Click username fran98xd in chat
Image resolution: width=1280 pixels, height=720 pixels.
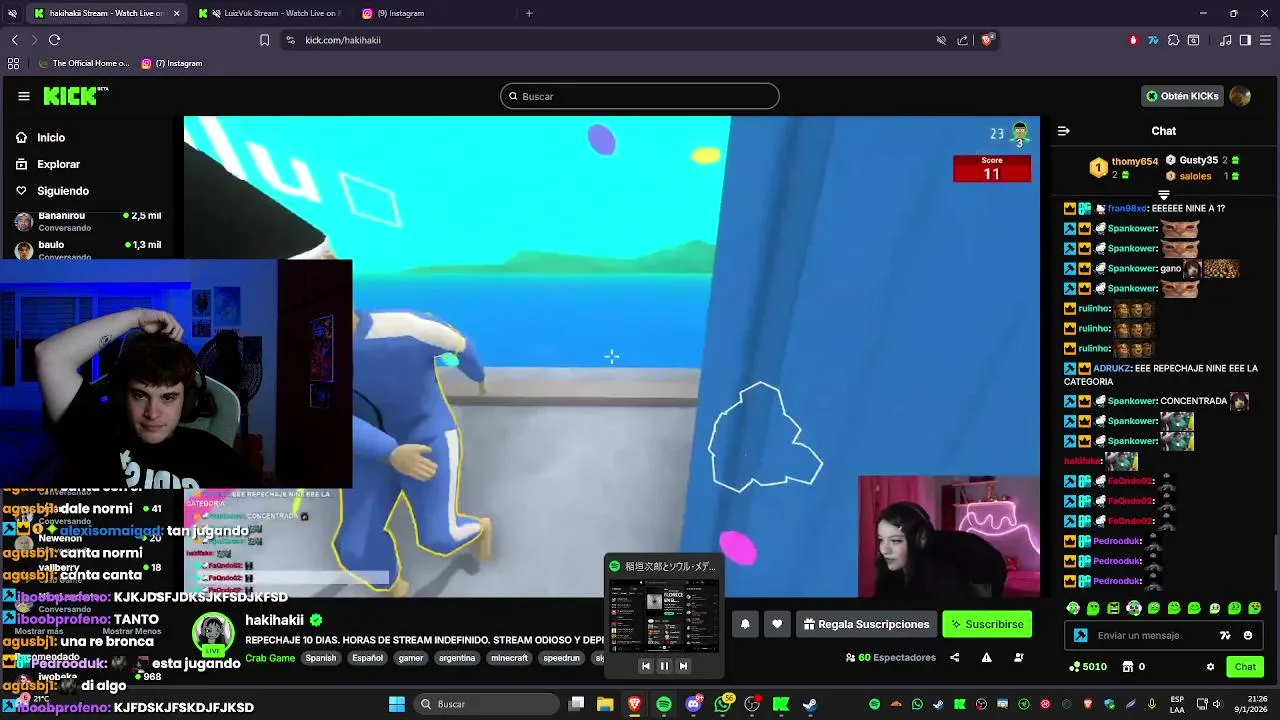click(1127, 209)
